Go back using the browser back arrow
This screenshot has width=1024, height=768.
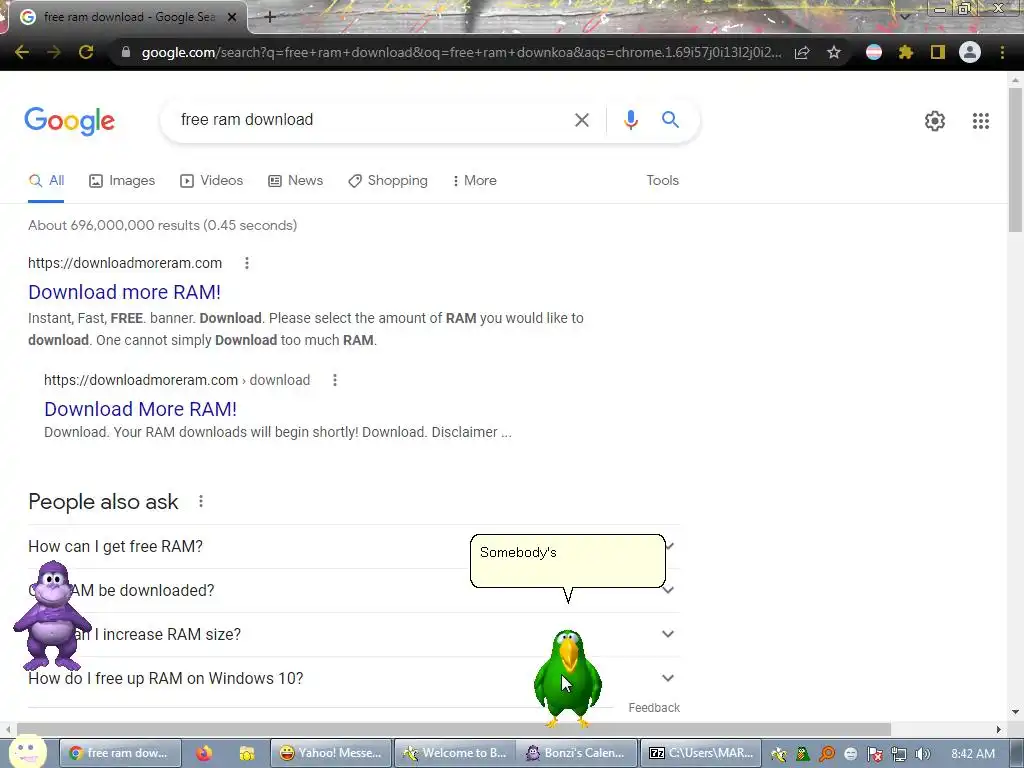point(22,52)
